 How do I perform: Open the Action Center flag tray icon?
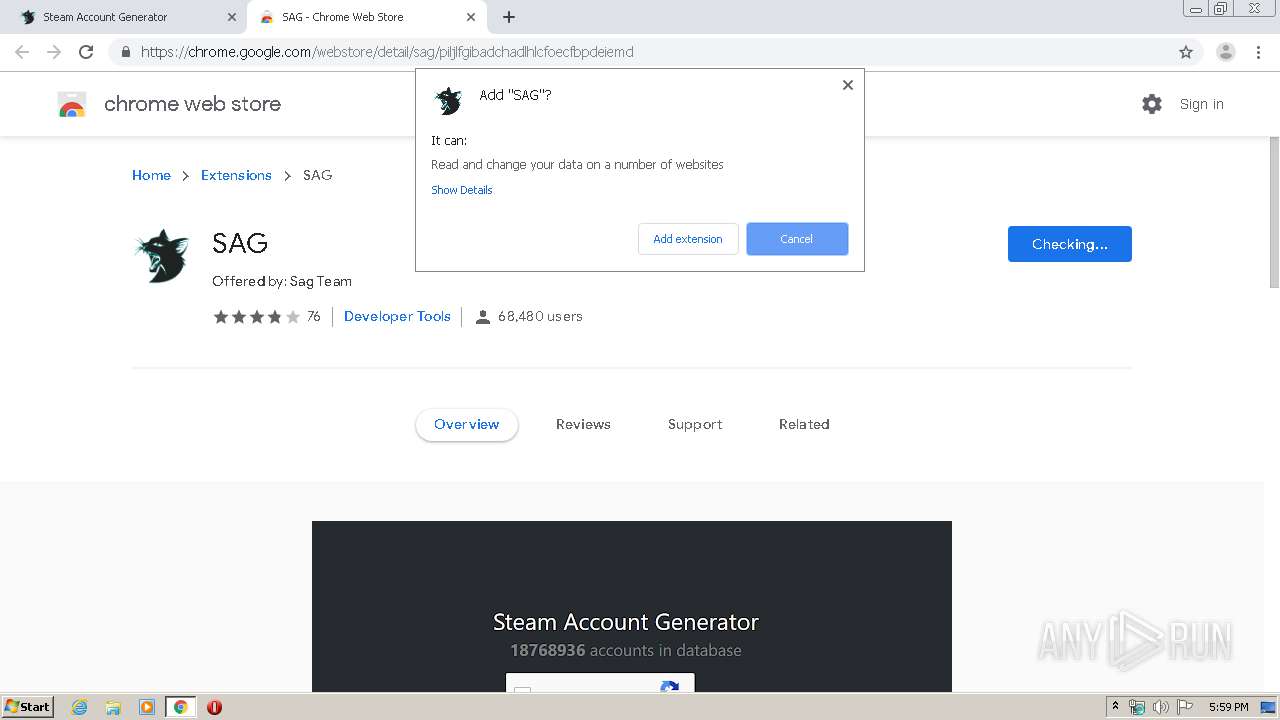(1185, 707)
